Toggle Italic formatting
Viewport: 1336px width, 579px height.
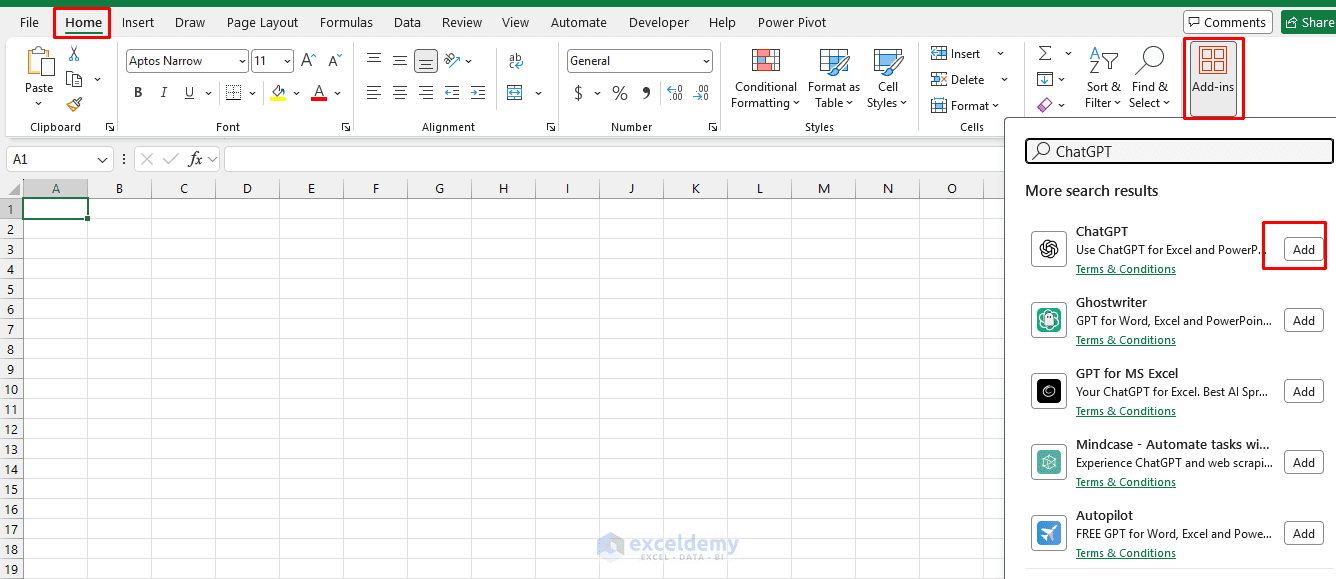164,93
